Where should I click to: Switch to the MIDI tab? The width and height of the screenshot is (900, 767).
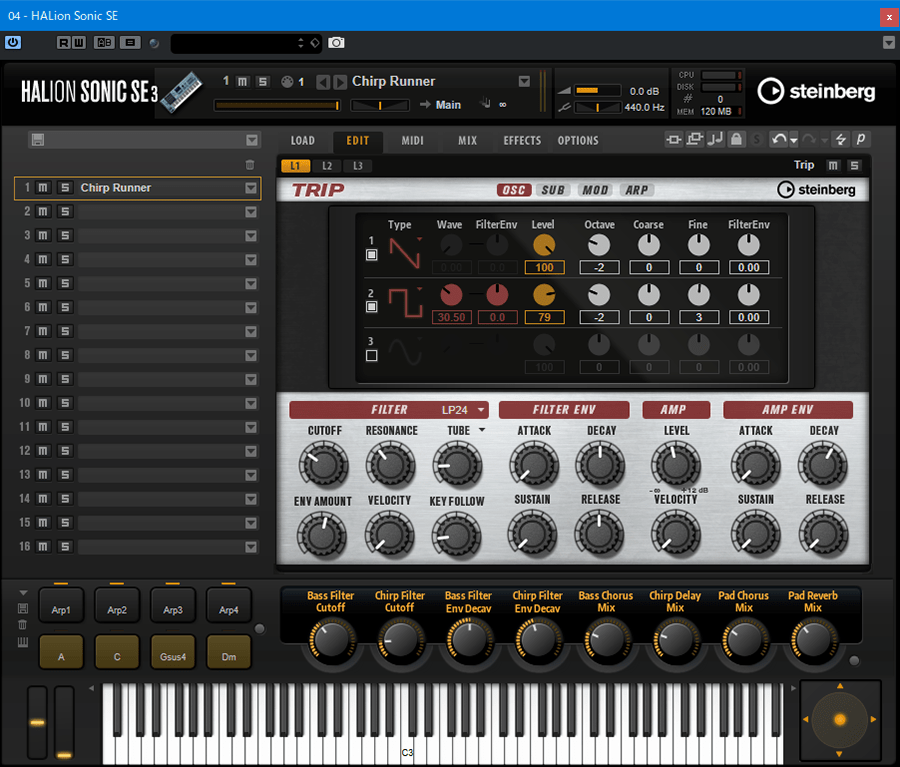[x=413, y=141]
